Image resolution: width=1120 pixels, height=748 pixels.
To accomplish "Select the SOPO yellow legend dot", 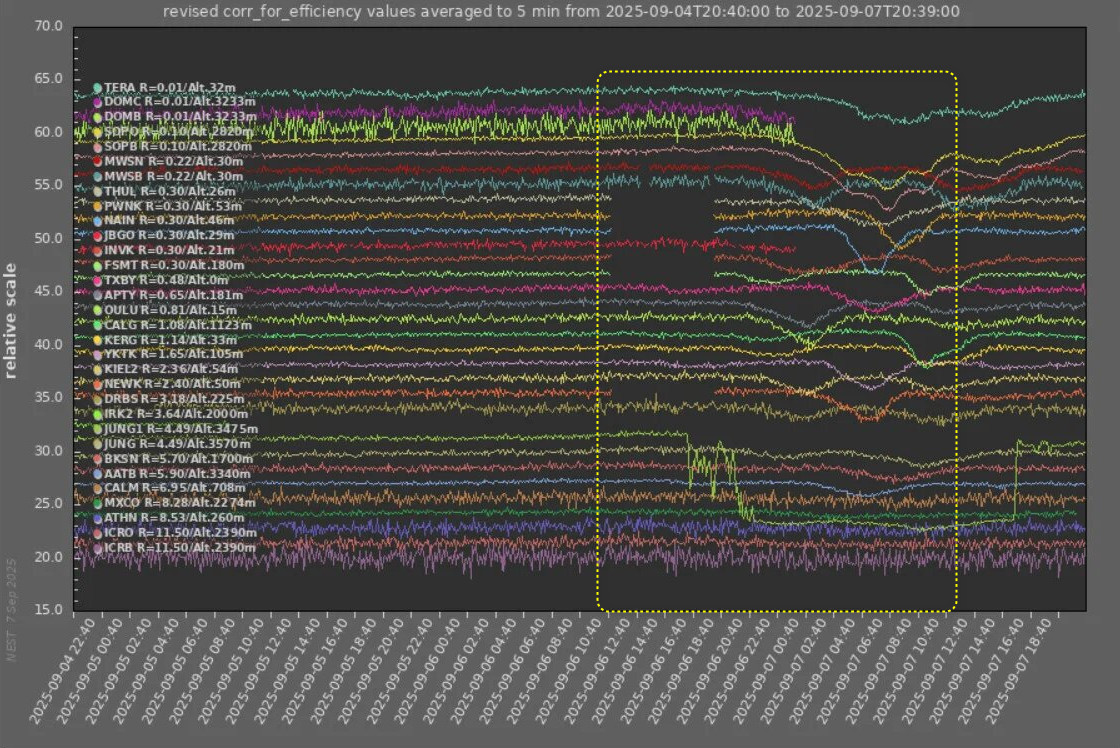I will pos(98,131).
